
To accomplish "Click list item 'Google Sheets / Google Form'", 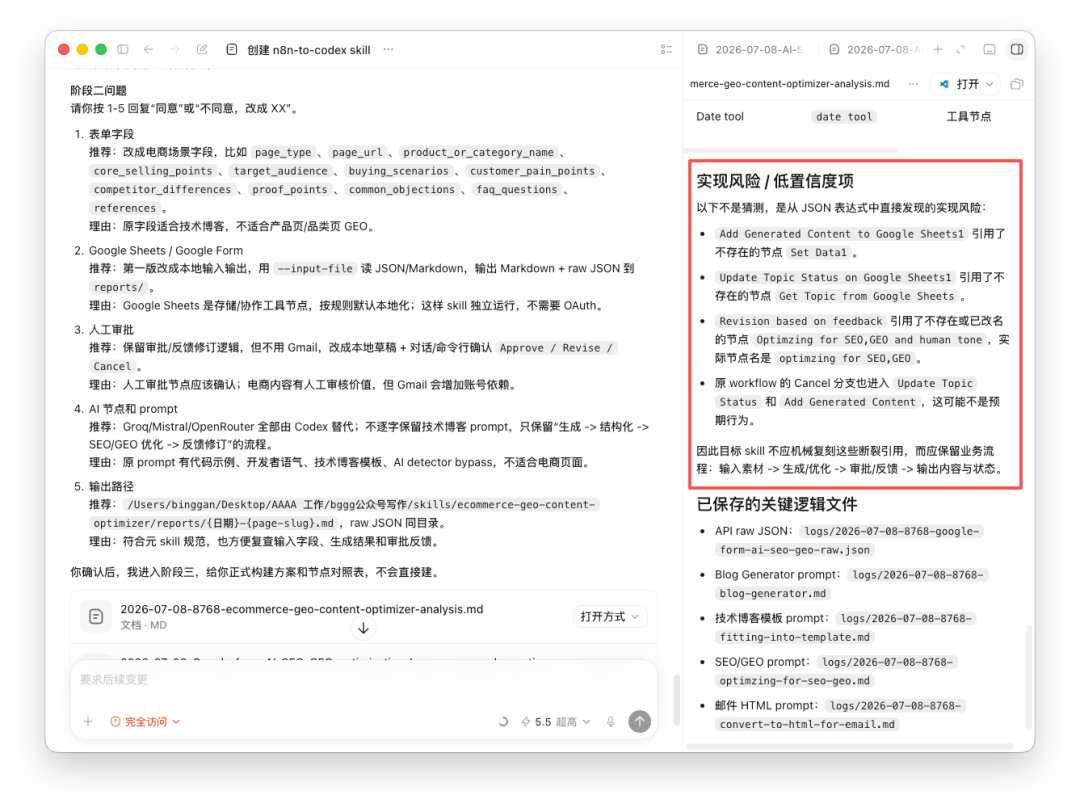I will click(x=165, y=251).
